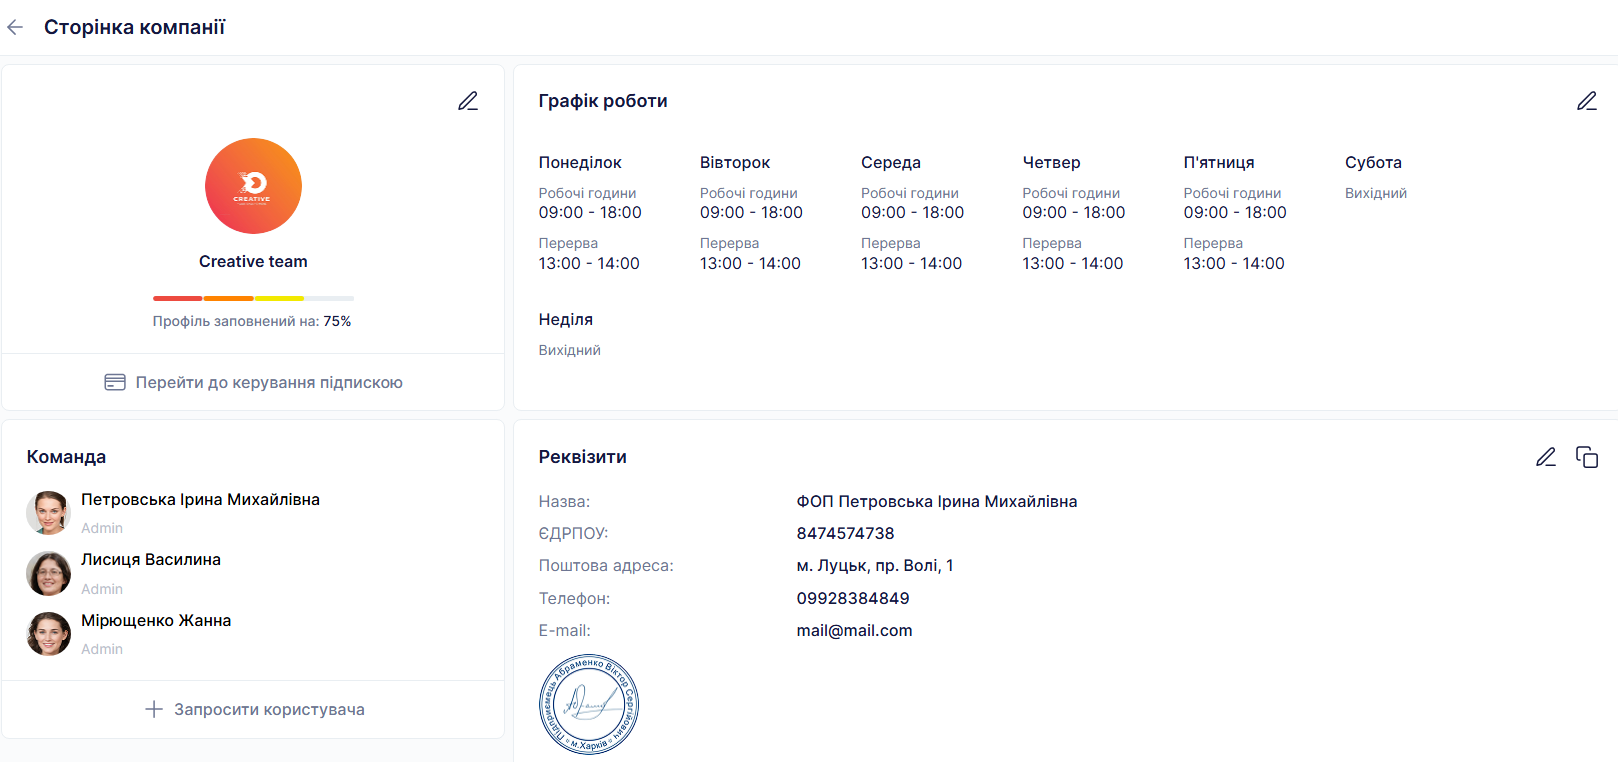Edit the requisites with pencil icon

coord(1546,457)
